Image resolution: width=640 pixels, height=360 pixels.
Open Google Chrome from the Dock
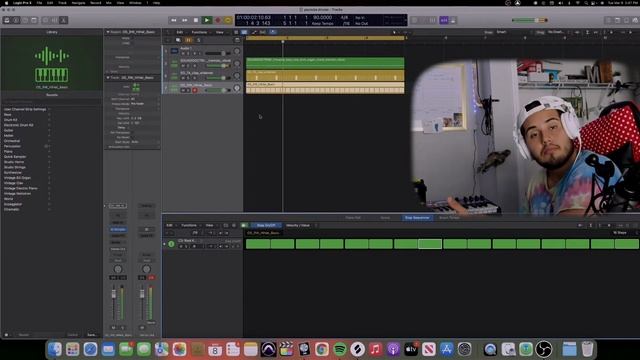(x=322, y=349)
